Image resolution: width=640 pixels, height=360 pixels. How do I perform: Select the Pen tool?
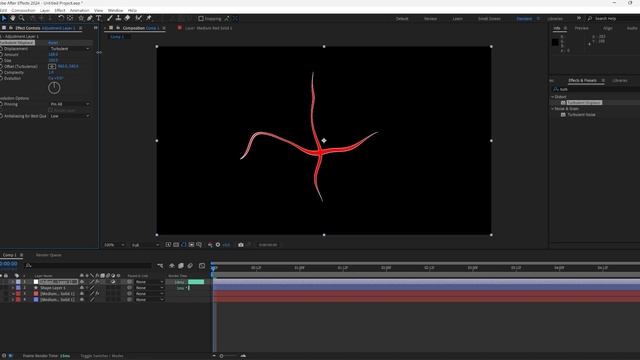90,18
